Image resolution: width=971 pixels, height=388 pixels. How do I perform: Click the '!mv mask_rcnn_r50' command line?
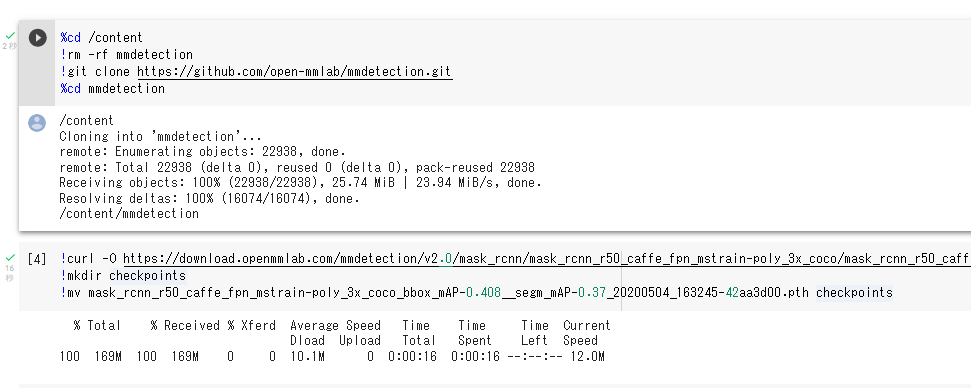476,292
